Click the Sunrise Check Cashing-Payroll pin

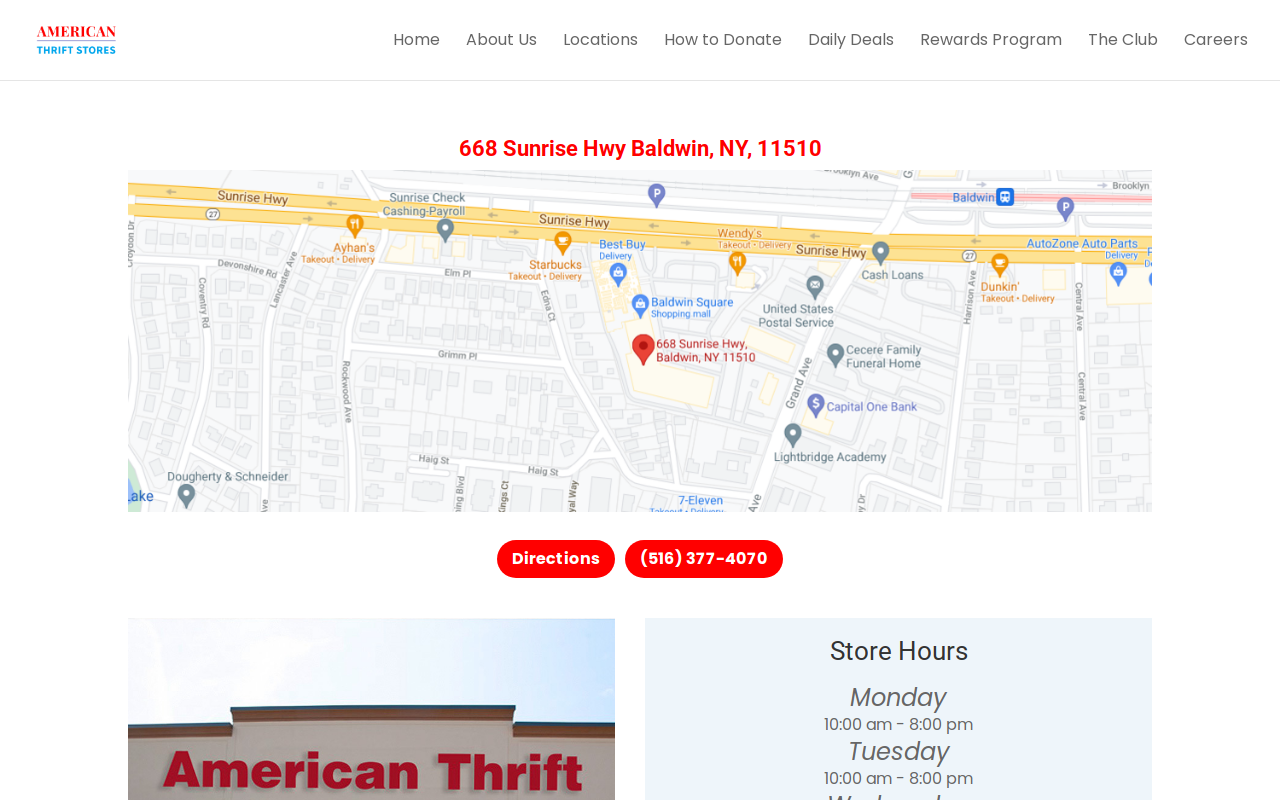445,230
